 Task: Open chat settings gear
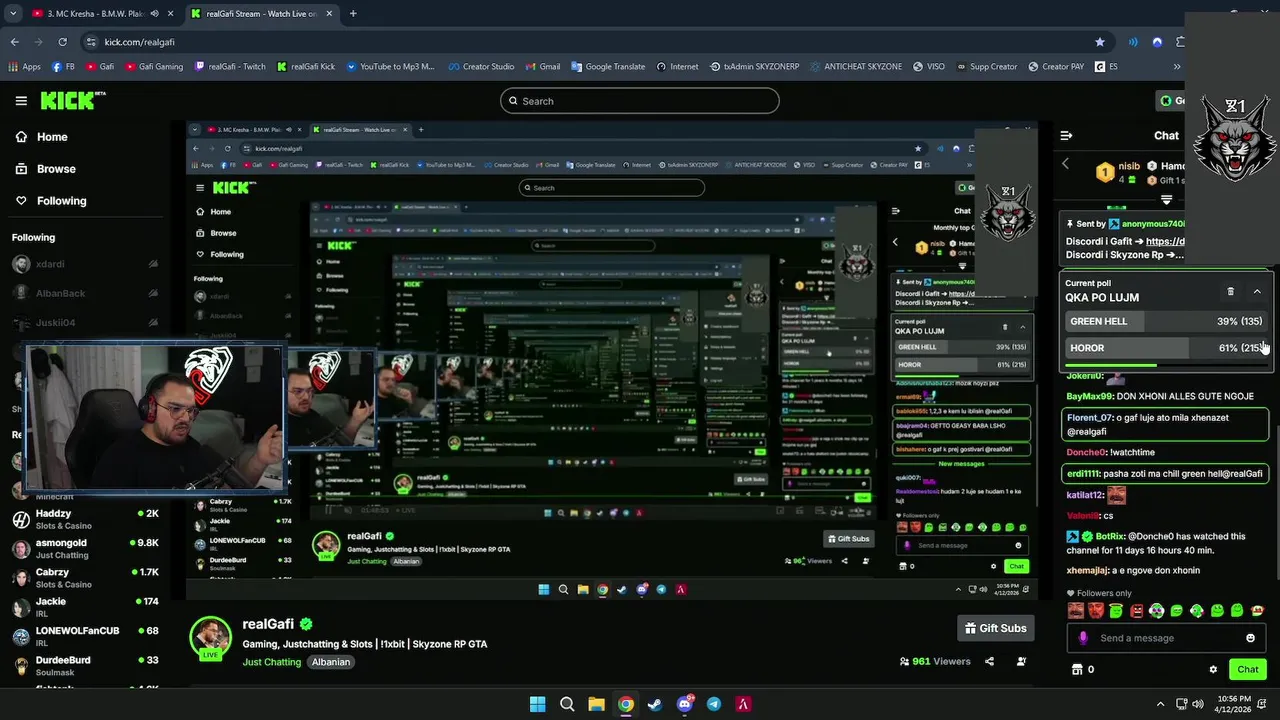point(1213,669)
